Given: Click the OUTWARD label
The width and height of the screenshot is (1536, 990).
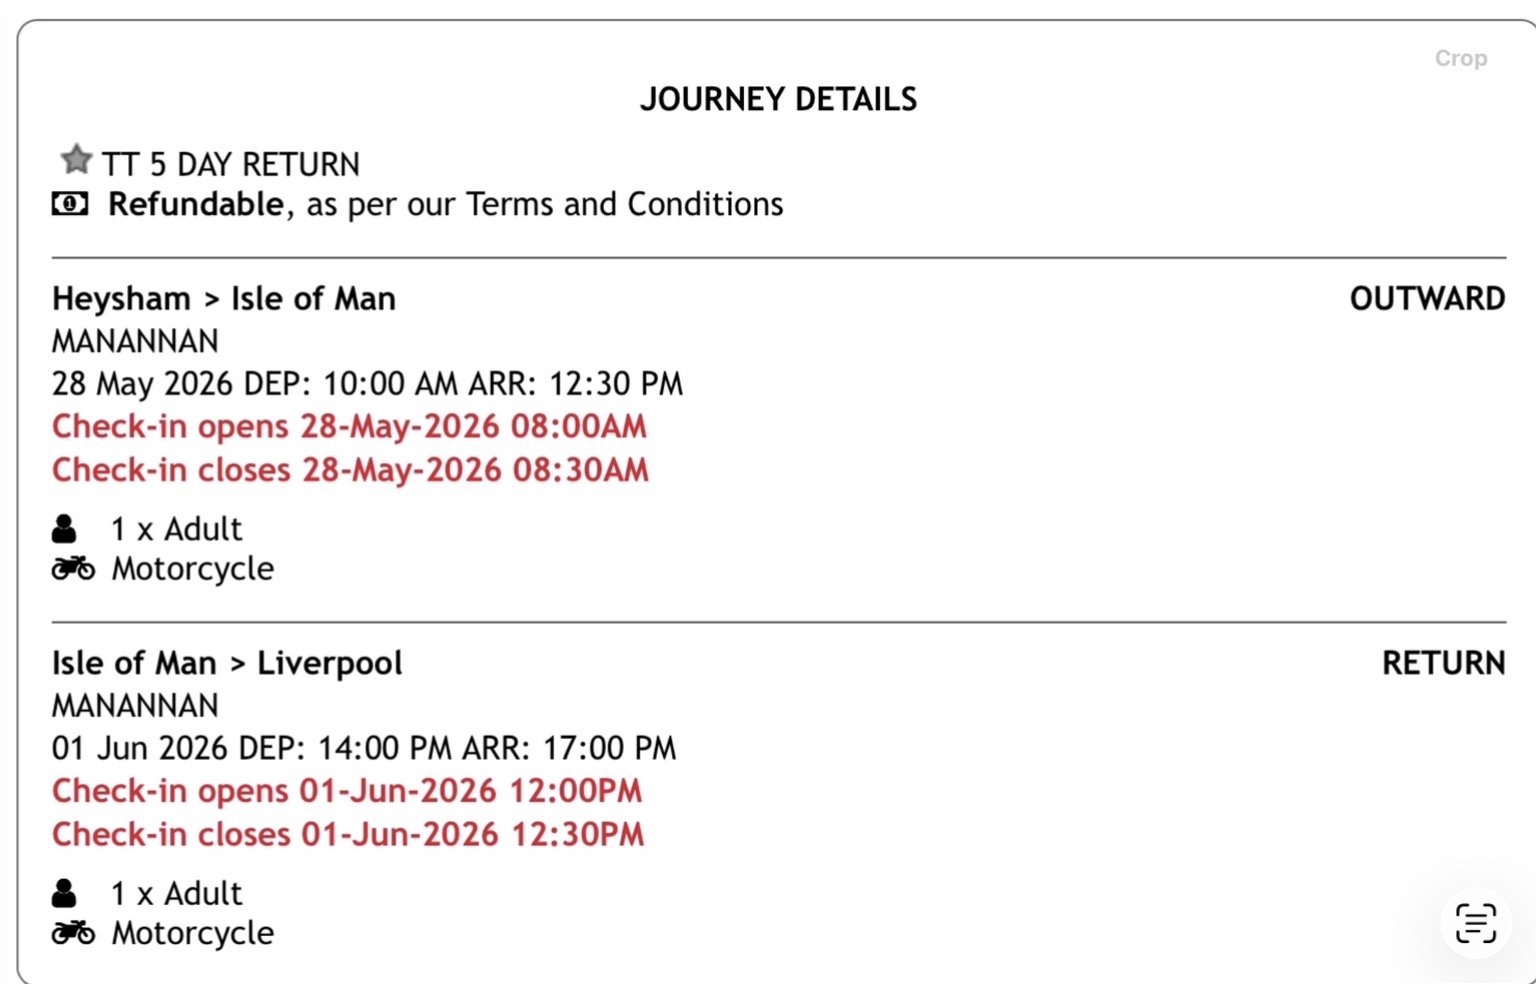Looking at the screenshot, I should 1427,298.
